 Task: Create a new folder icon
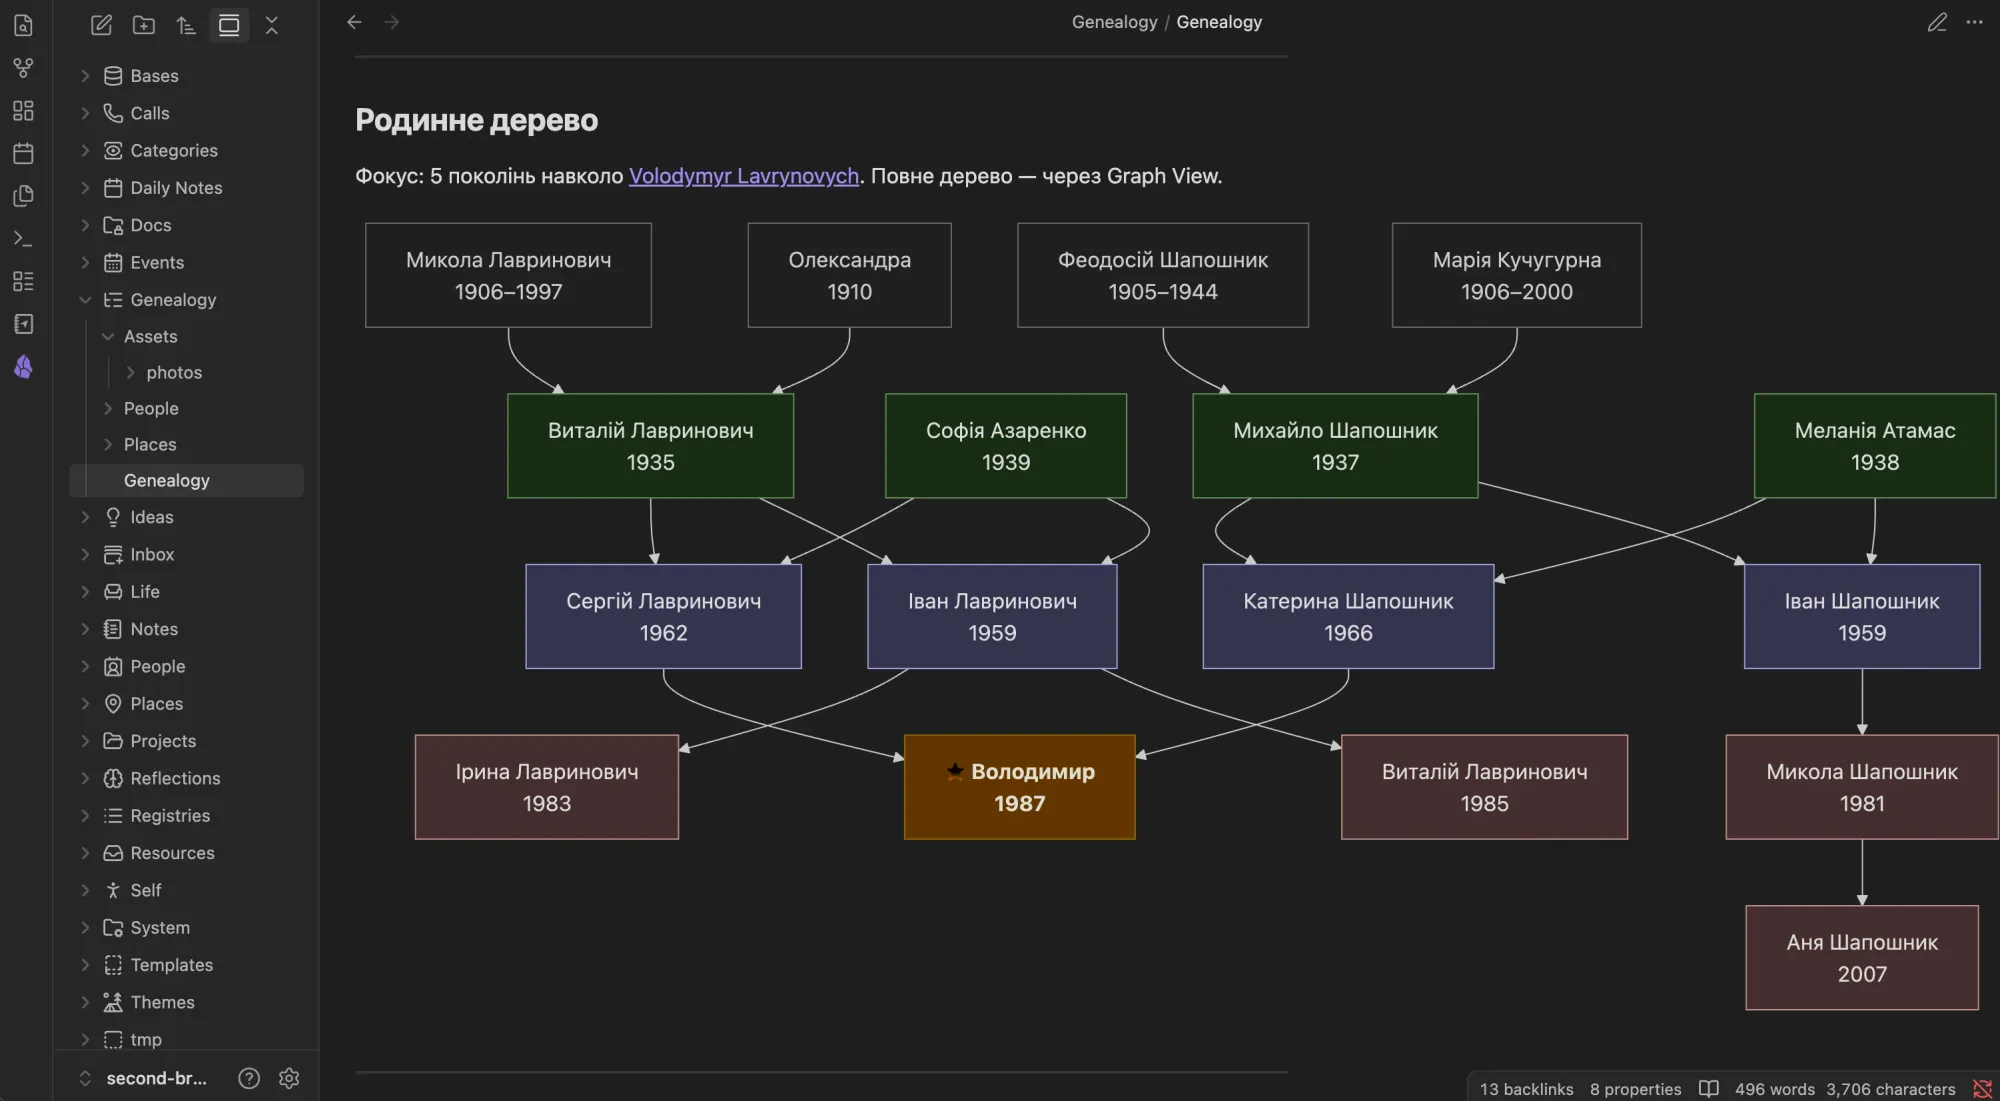pos(144,25)
